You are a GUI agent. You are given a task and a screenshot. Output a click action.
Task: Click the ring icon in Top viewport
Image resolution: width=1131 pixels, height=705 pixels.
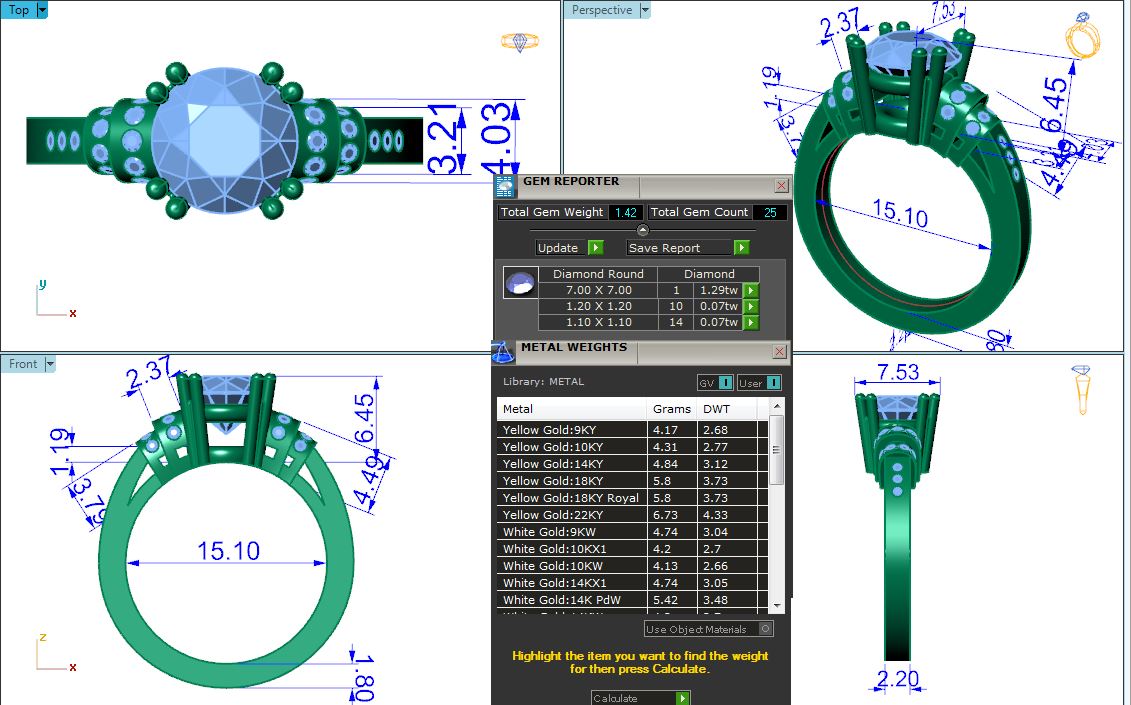click(519, 42)
